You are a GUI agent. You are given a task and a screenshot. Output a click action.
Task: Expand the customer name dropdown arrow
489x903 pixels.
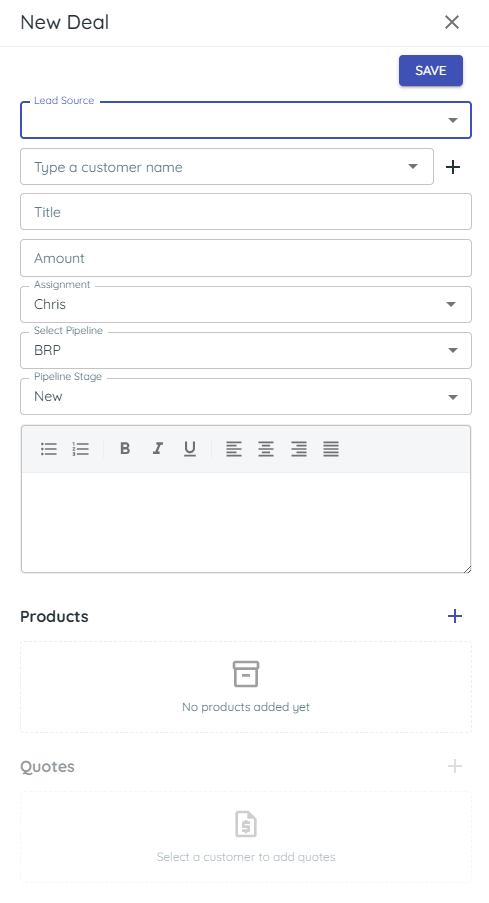(413, 166)
